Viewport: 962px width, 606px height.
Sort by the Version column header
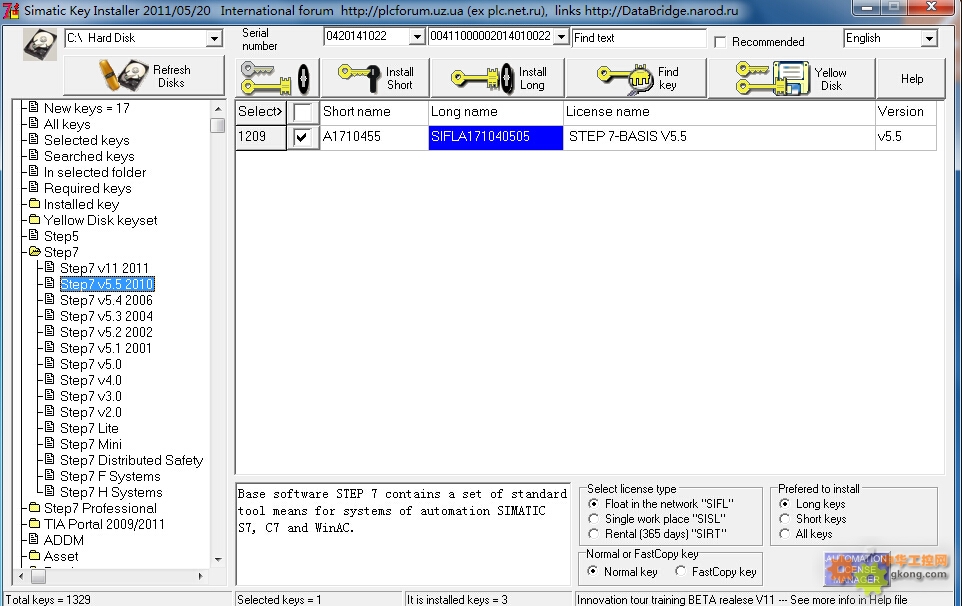(x=906, y=112)
